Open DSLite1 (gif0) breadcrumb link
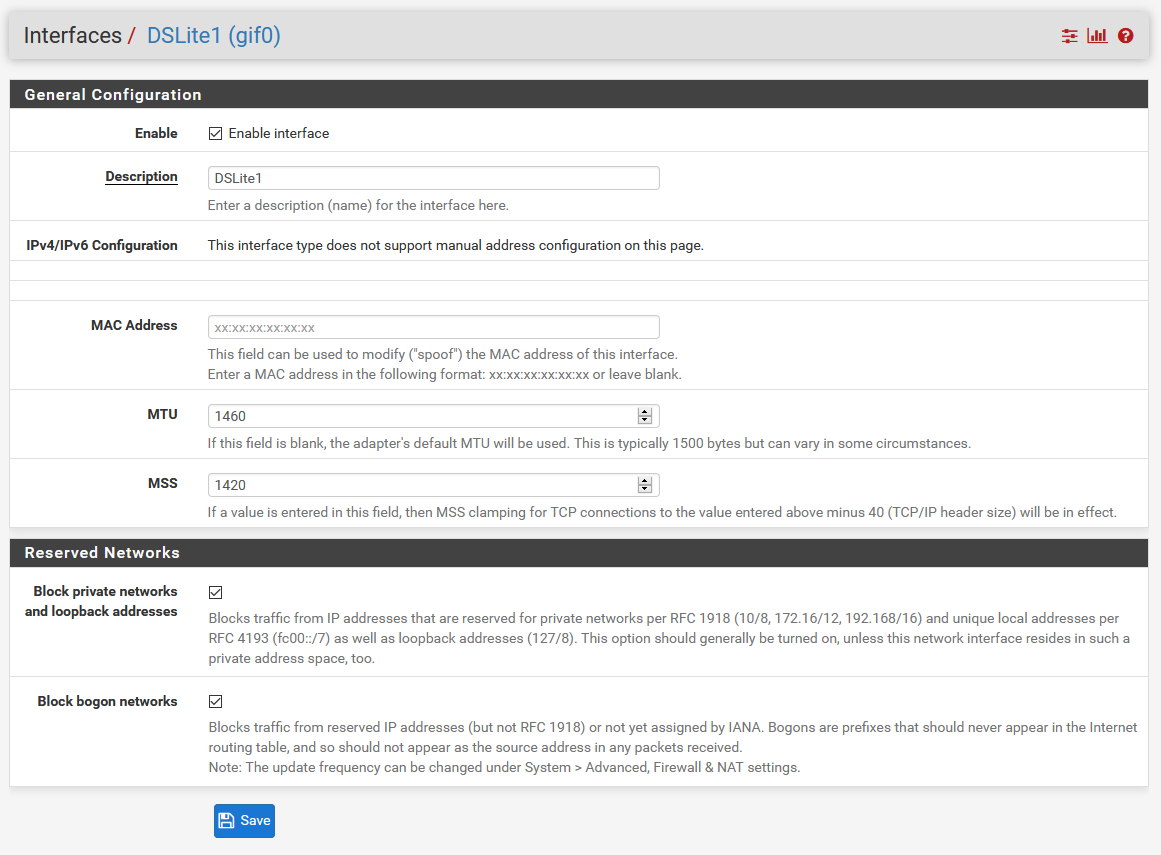 tap(213, 36)
